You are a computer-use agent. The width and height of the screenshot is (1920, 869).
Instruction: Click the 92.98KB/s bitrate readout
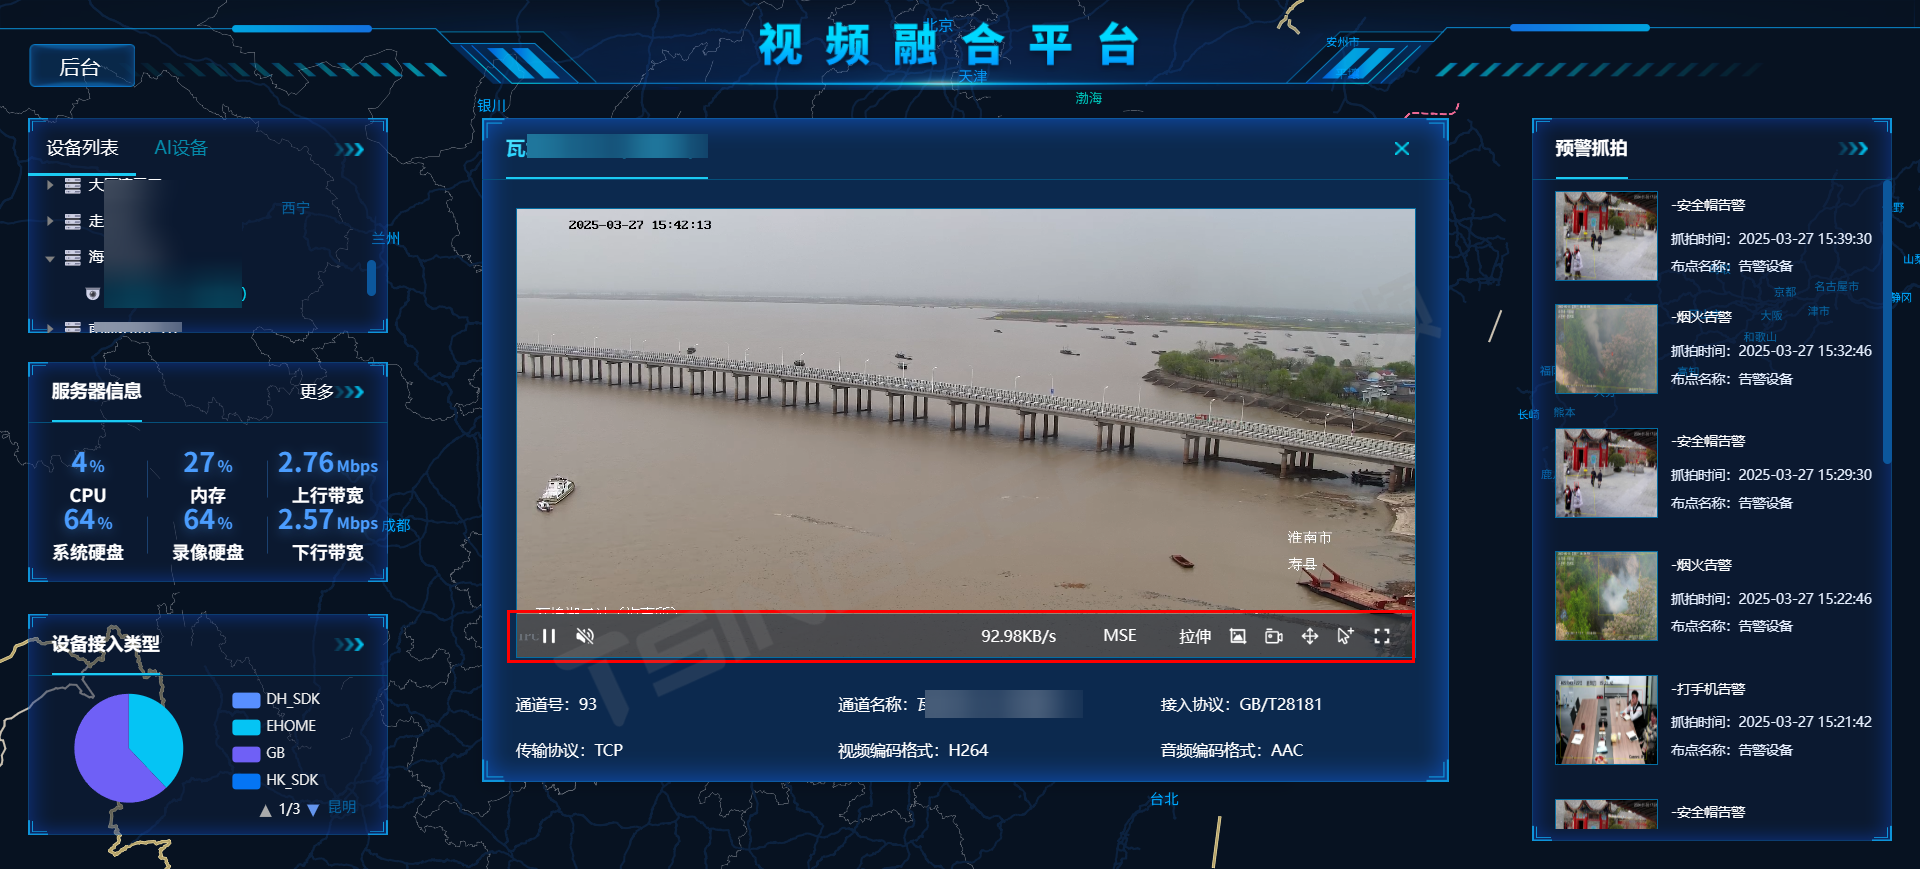pyautogui.click(x=1018, y=636)
